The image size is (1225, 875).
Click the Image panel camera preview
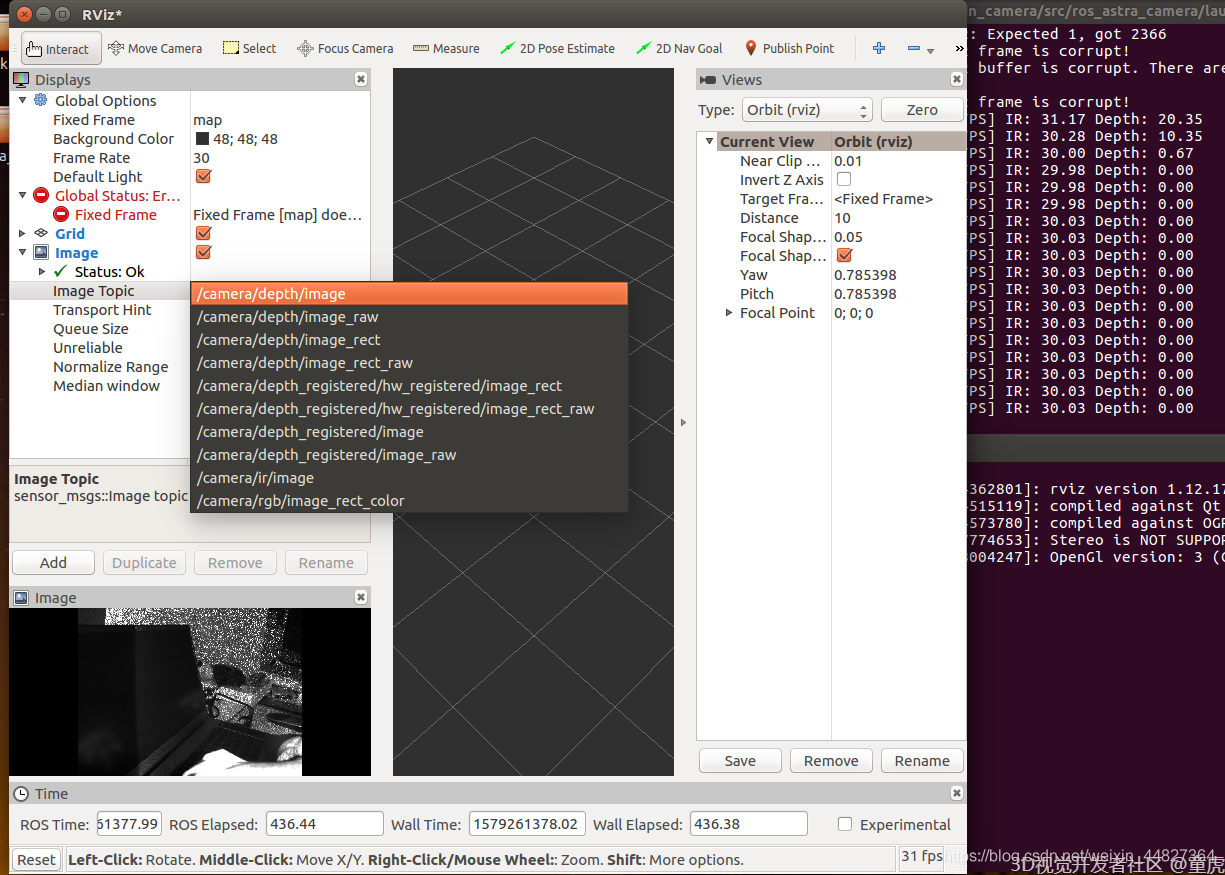click(190, 692)
